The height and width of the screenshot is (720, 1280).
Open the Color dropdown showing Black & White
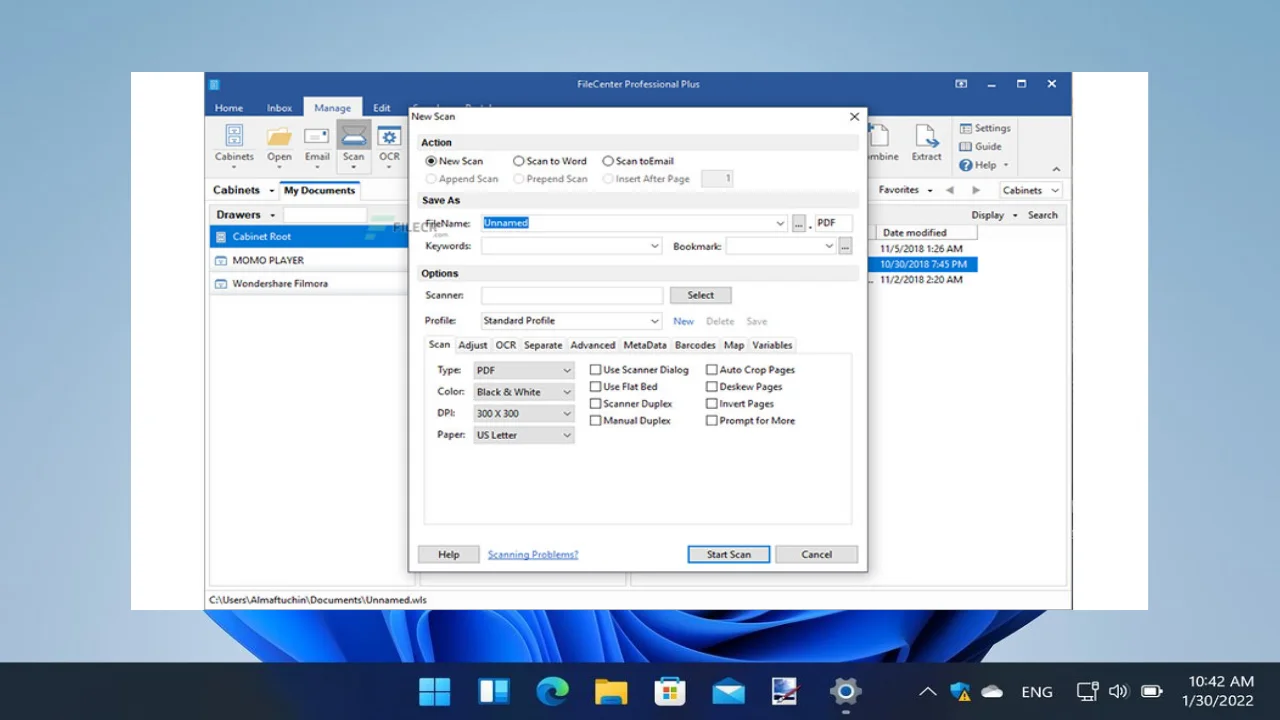[x=524, y=392]
